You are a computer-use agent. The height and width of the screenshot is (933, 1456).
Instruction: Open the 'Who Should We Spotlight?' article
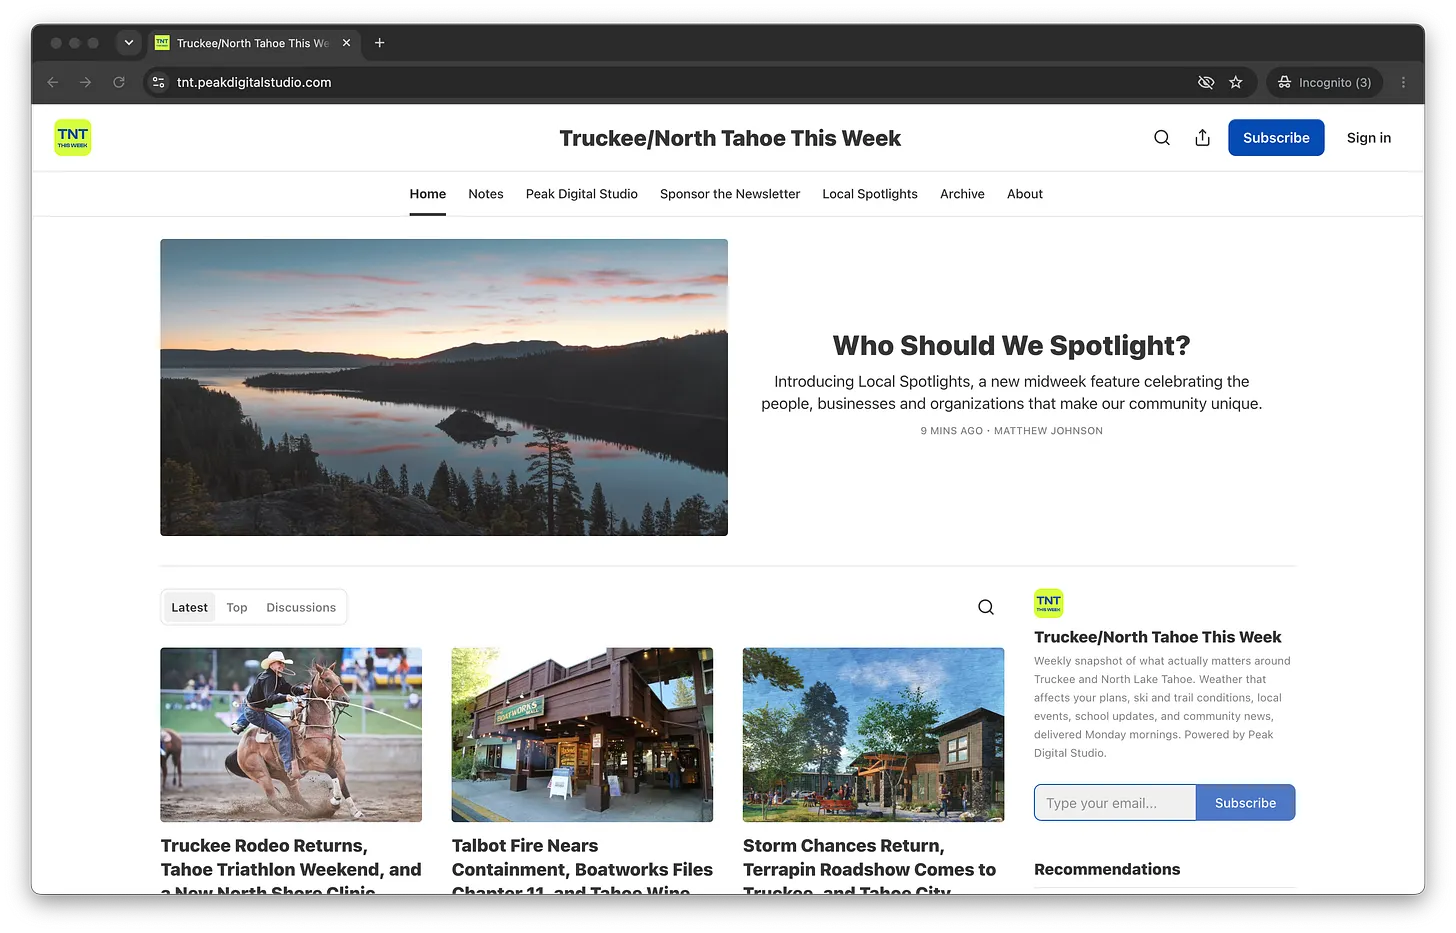1012,346
